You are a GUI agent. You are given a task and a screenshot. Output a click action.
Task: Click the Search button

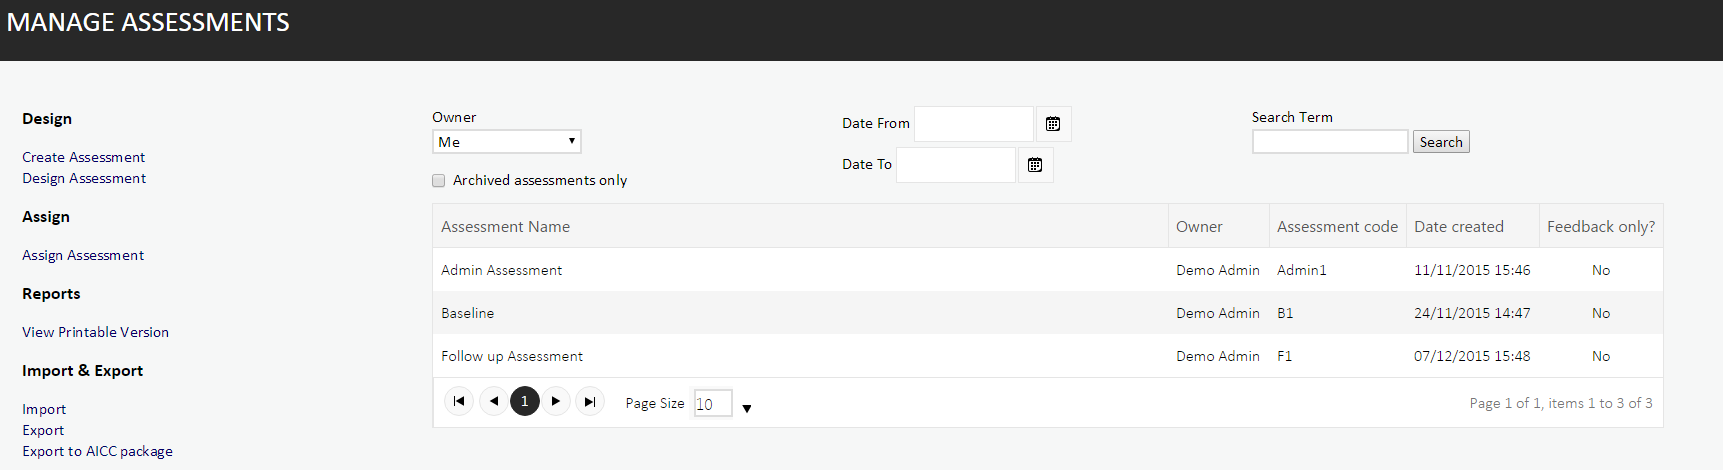(1441, 142)
